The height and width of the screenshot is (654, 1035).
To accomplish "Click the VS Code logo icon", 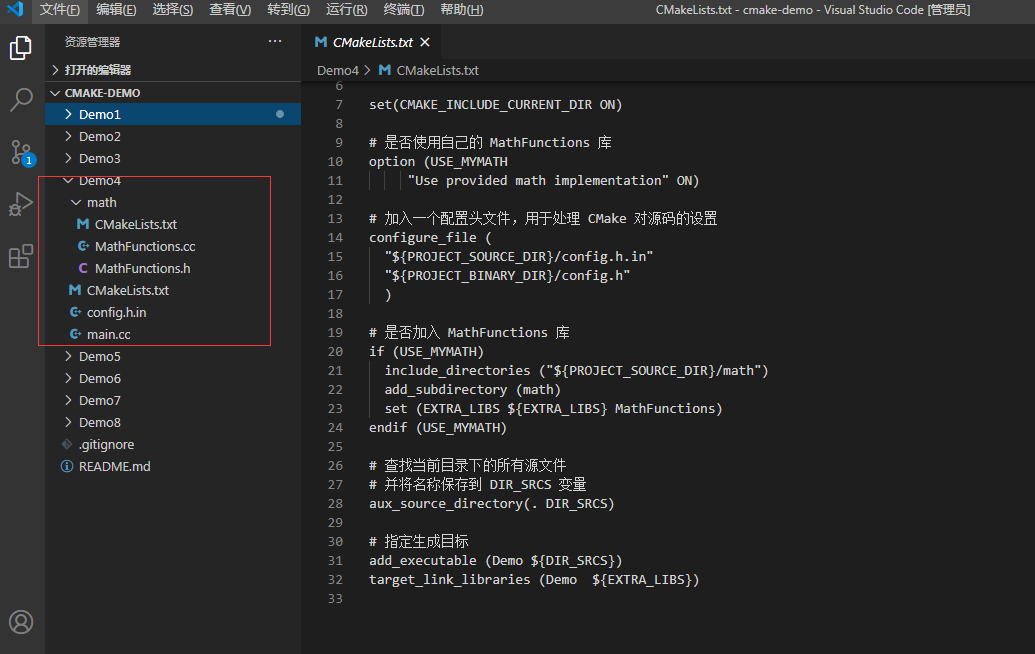I will coord(15,9).
